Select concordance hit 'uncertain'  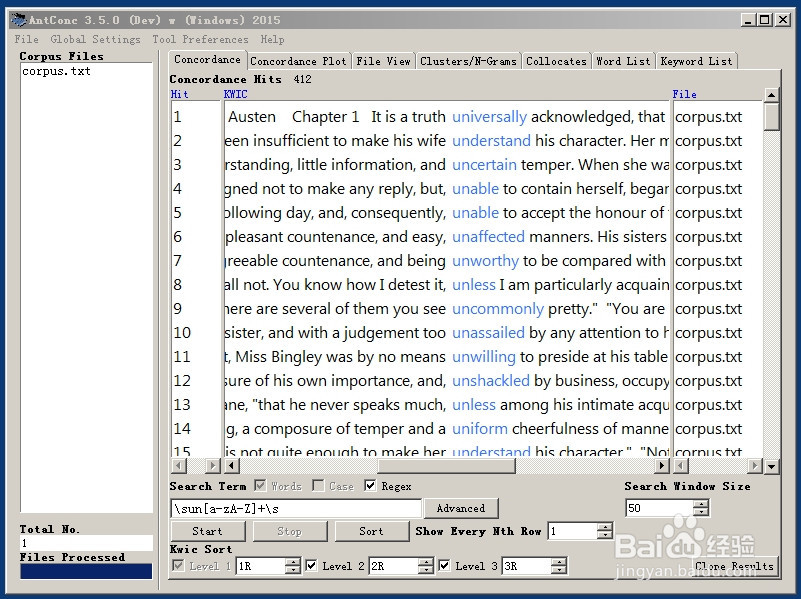[484, 165]
